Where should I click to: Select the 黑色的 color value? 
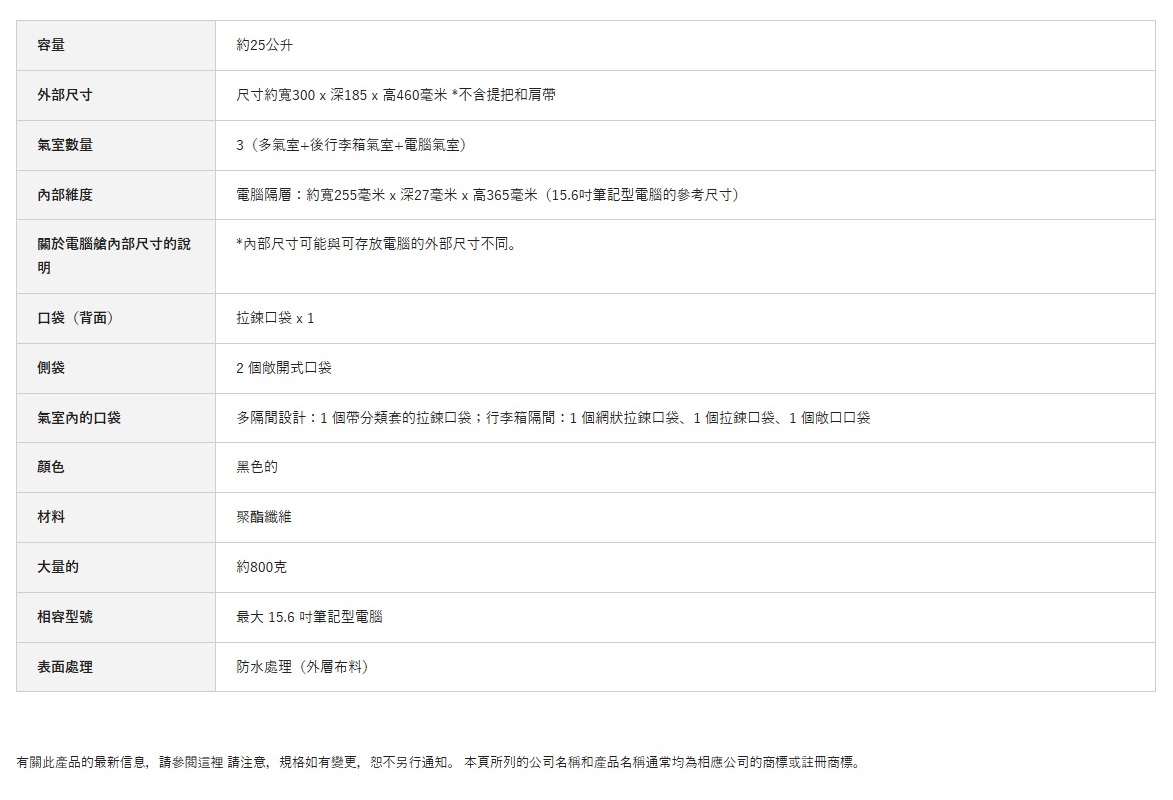(257, 467)
